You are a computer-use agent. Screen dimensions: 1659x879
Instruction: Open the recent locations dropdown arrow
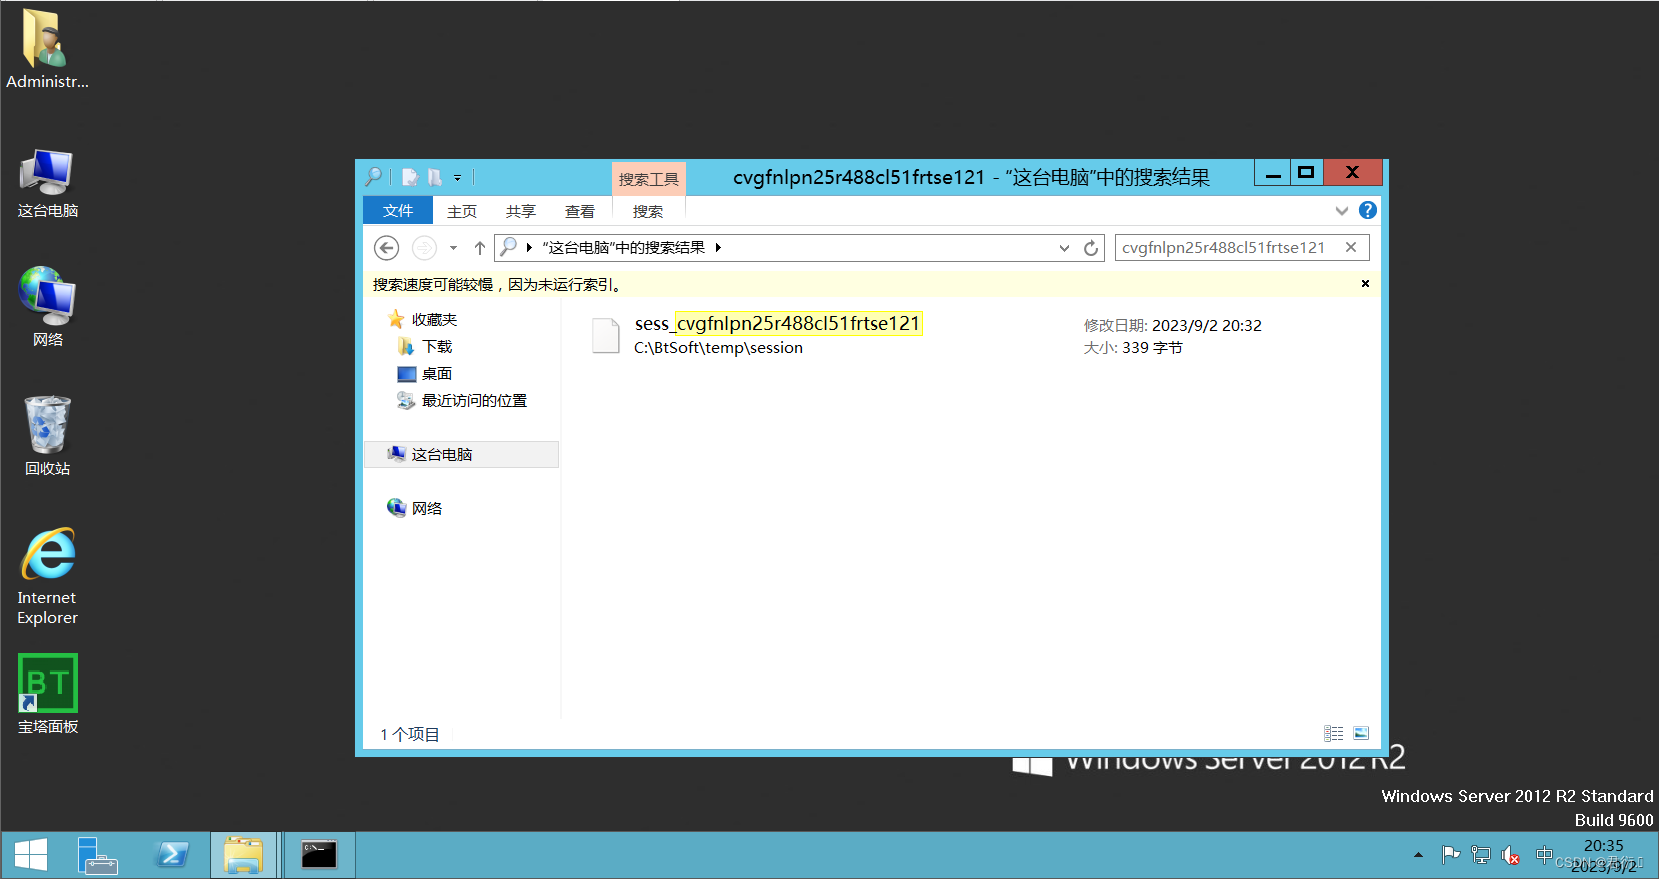pos(454,248)
